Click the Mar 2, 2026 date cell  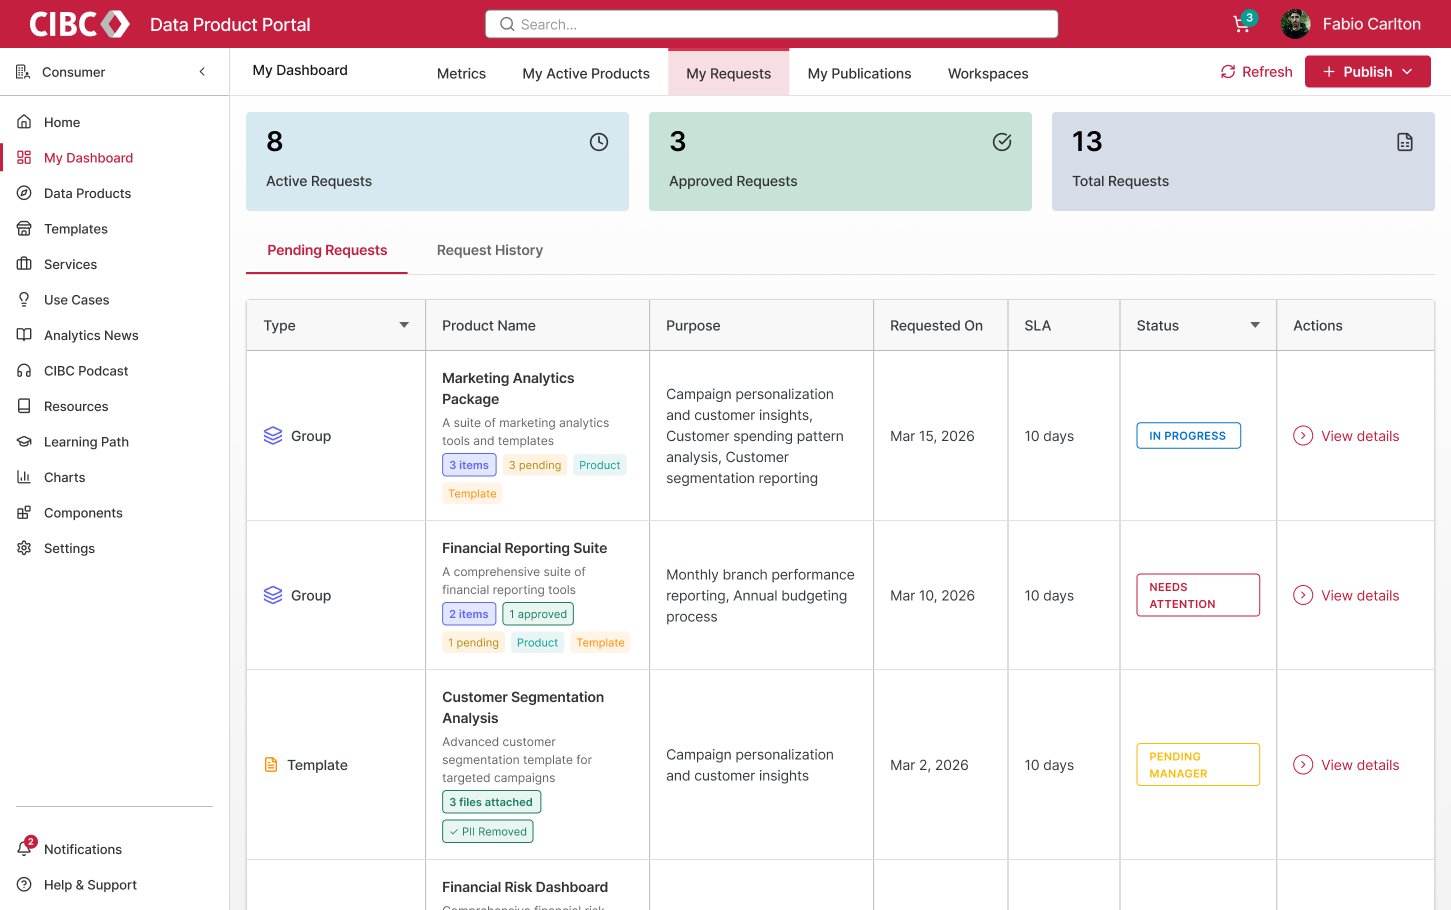point(929,765)
